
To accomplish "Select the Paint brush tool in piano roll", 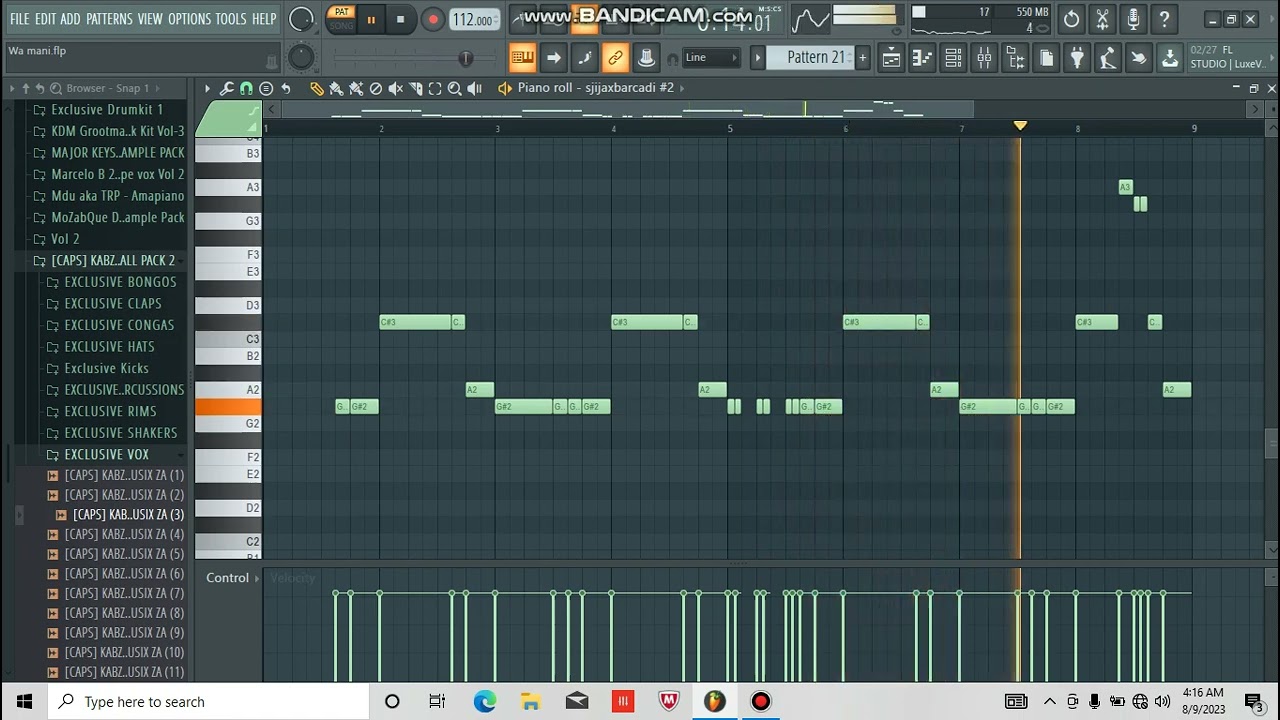I will pos(336,89).
